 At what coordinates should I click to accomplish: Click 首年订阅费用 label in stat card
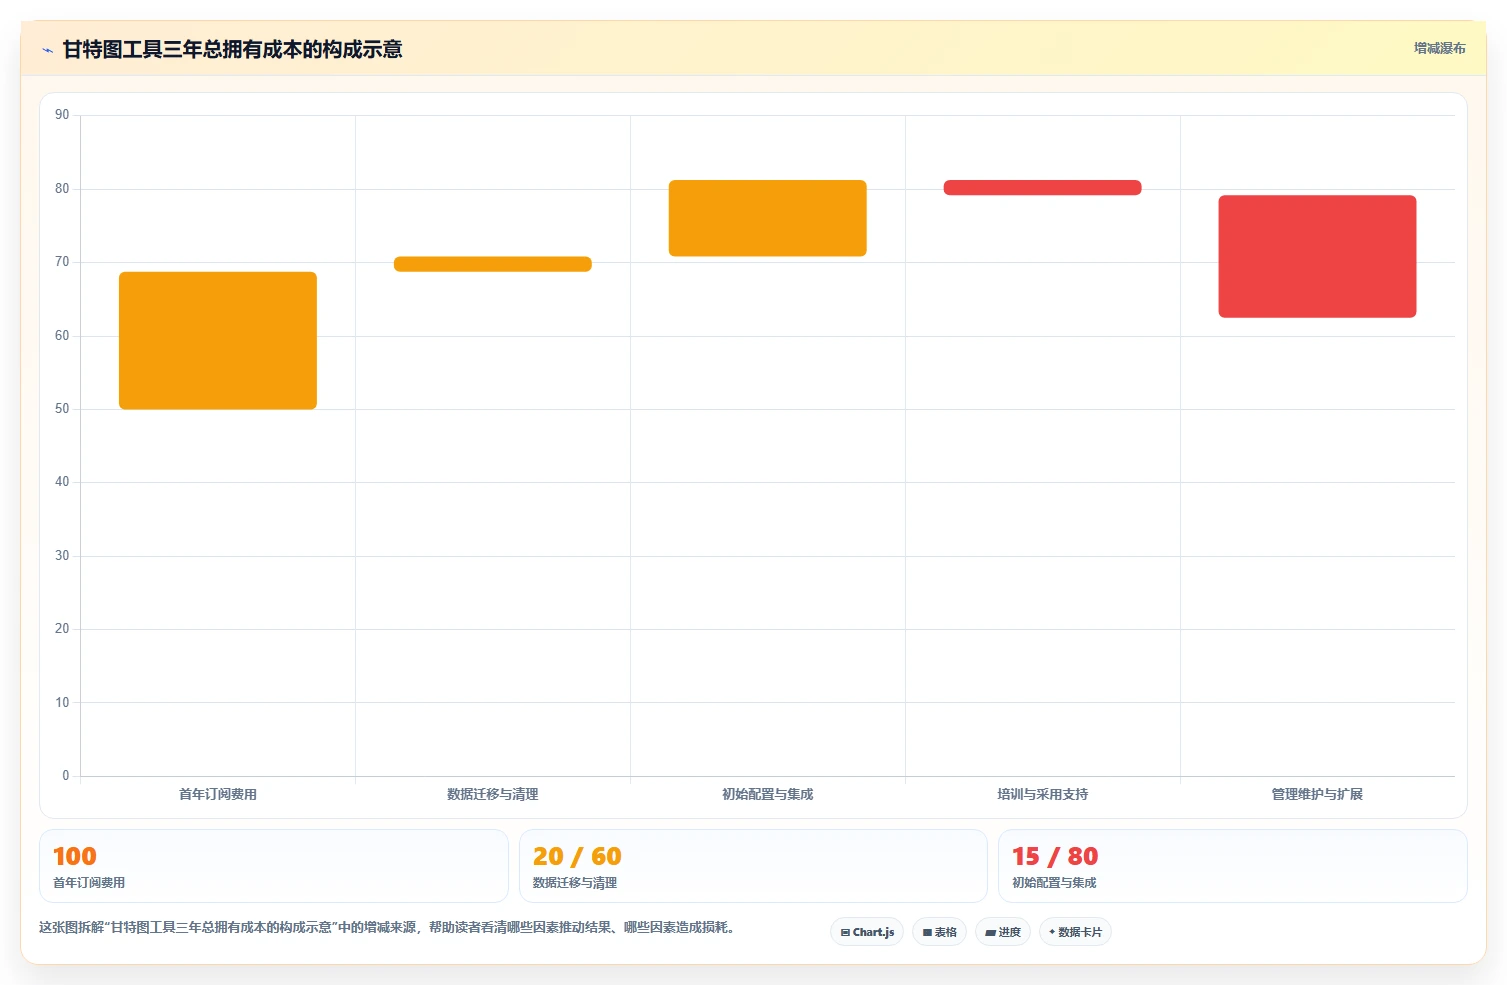point(89,883)
